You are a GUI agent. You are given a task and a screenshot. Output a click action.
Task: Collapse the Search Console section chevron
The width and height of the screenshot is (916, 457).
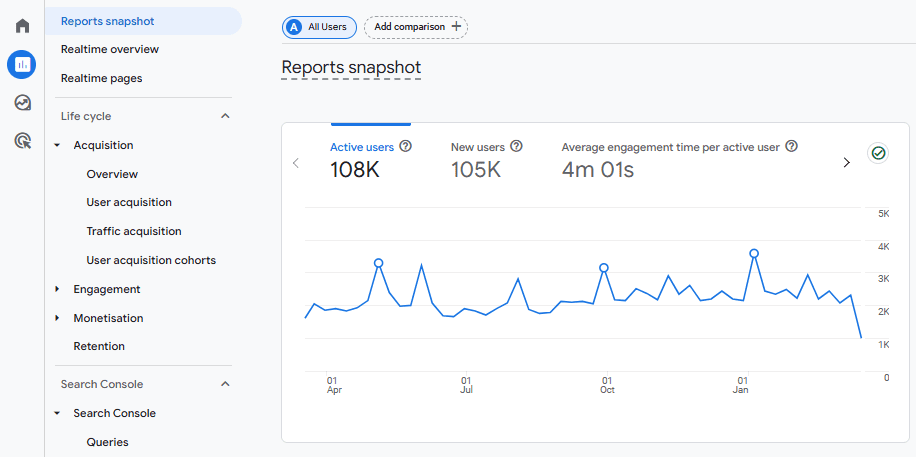[x=225, y=384]
